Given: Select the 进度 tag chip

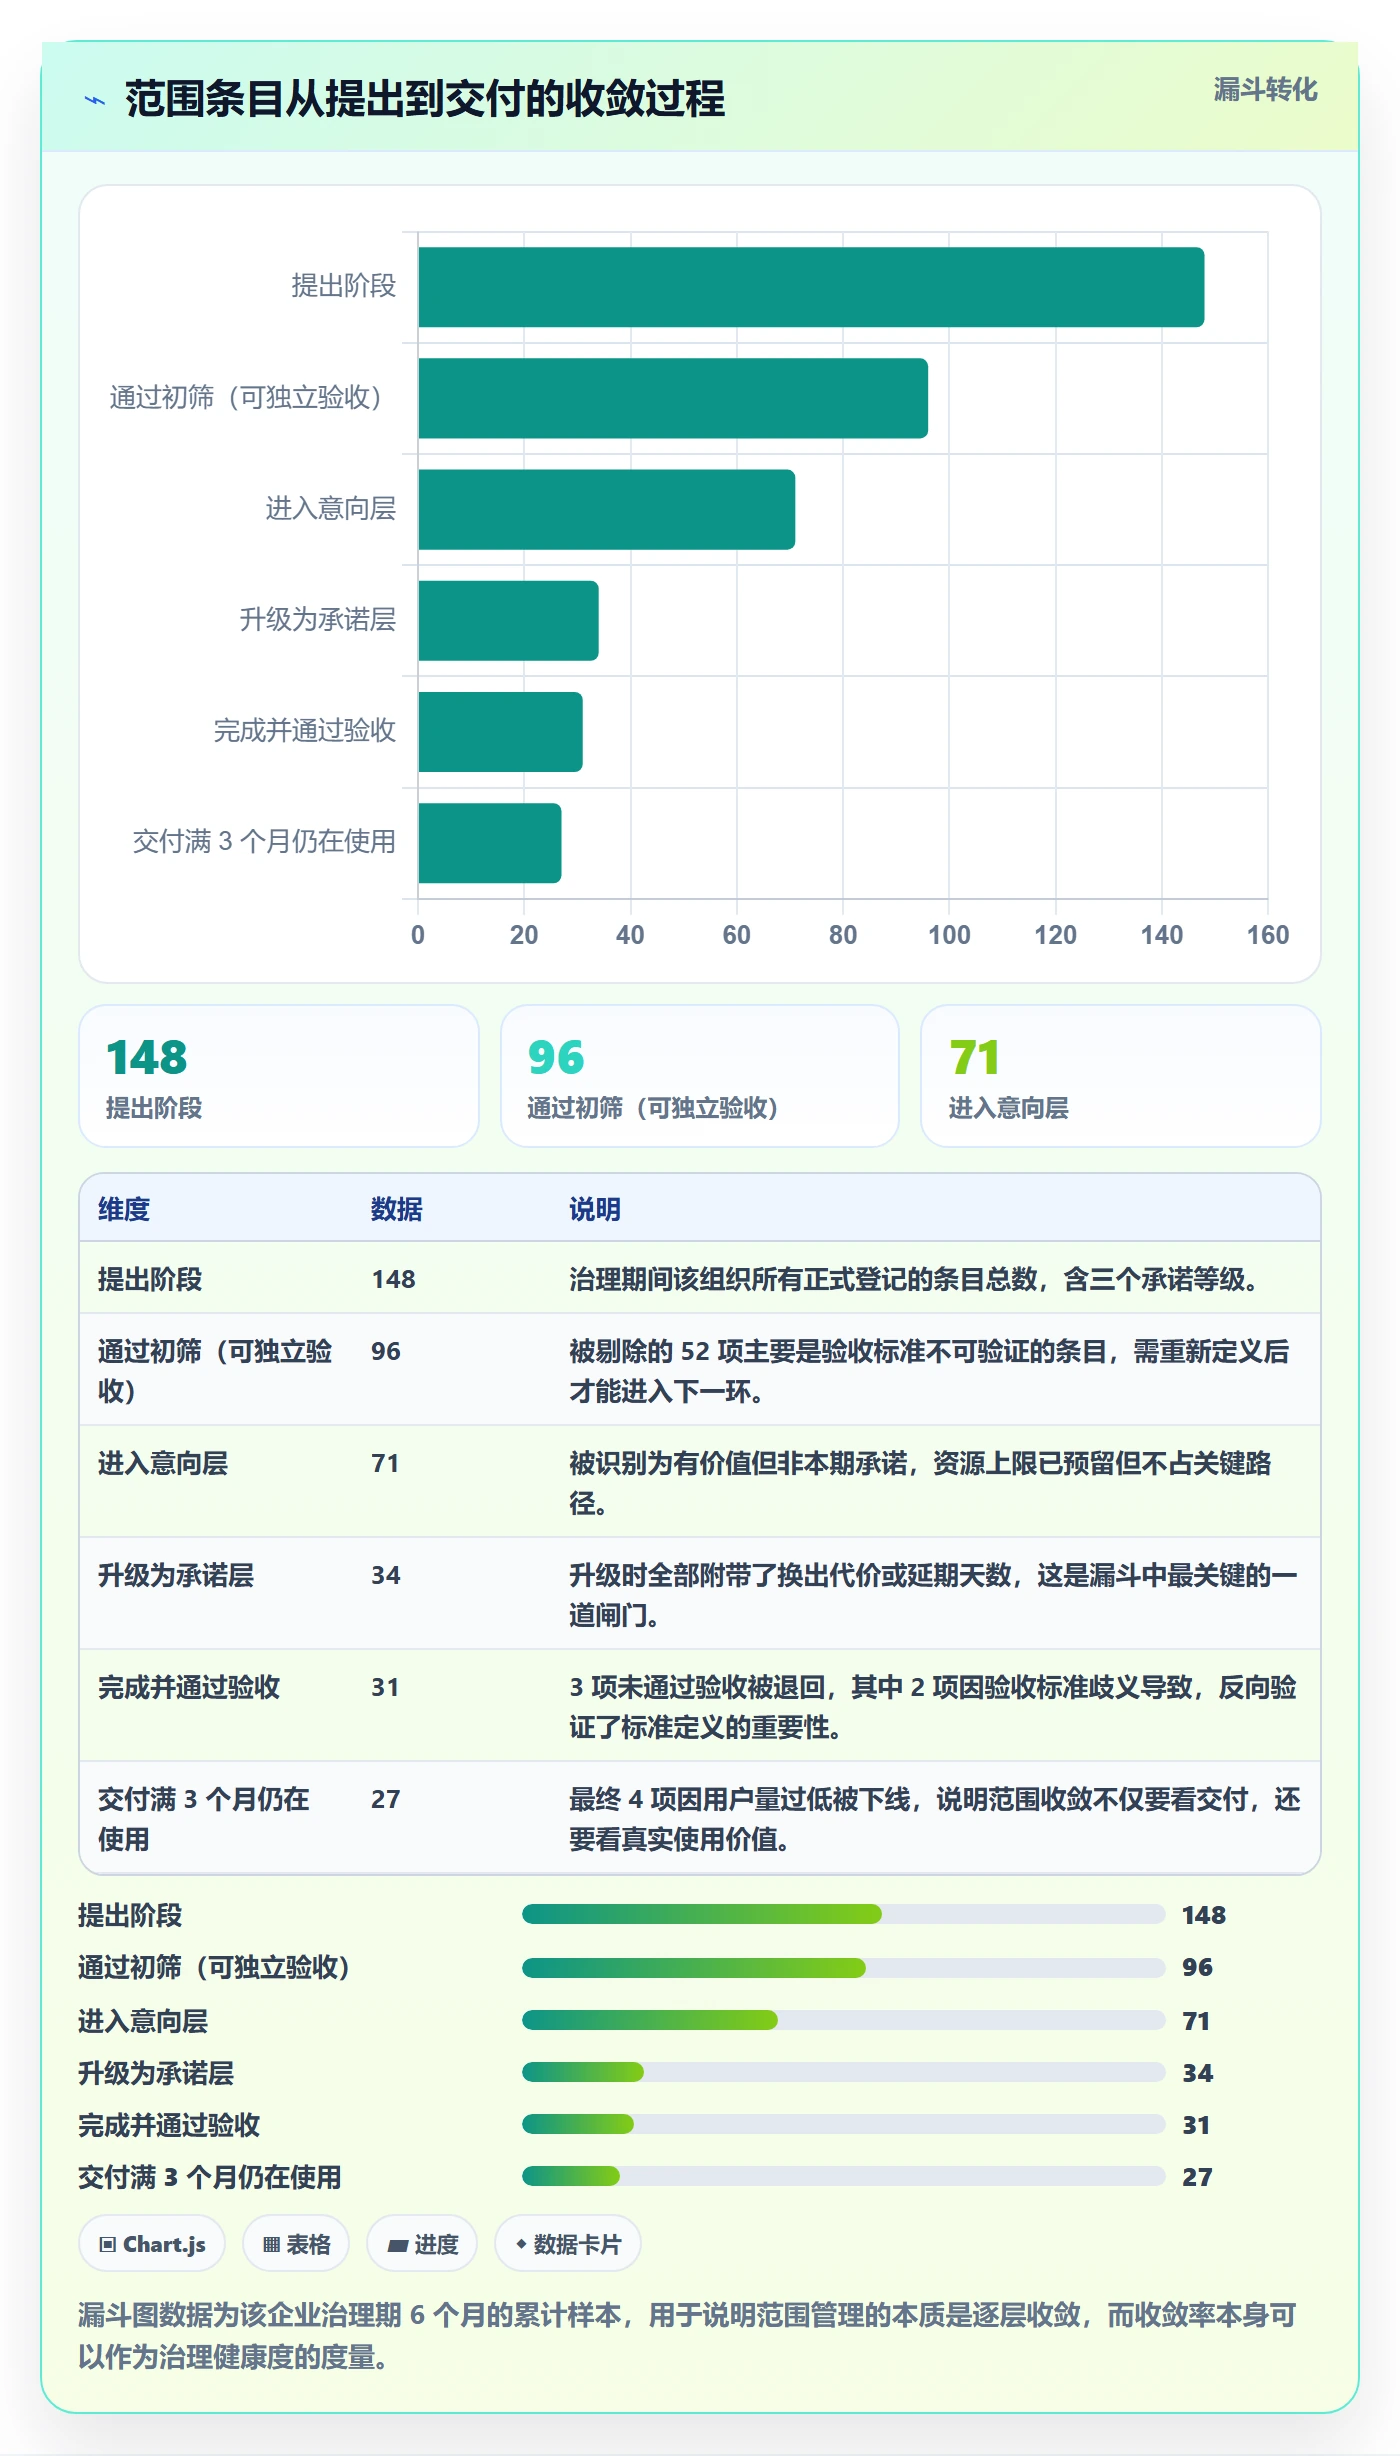Looking at the screenshot, I should click(x=422, y=2244).
